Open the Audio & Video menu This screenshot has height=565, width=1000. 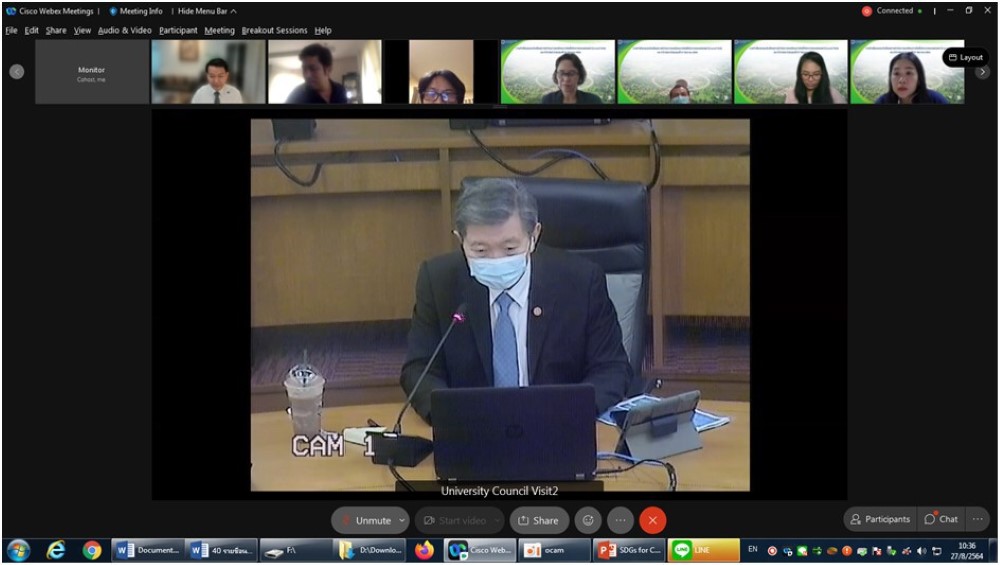coord(125,30)
